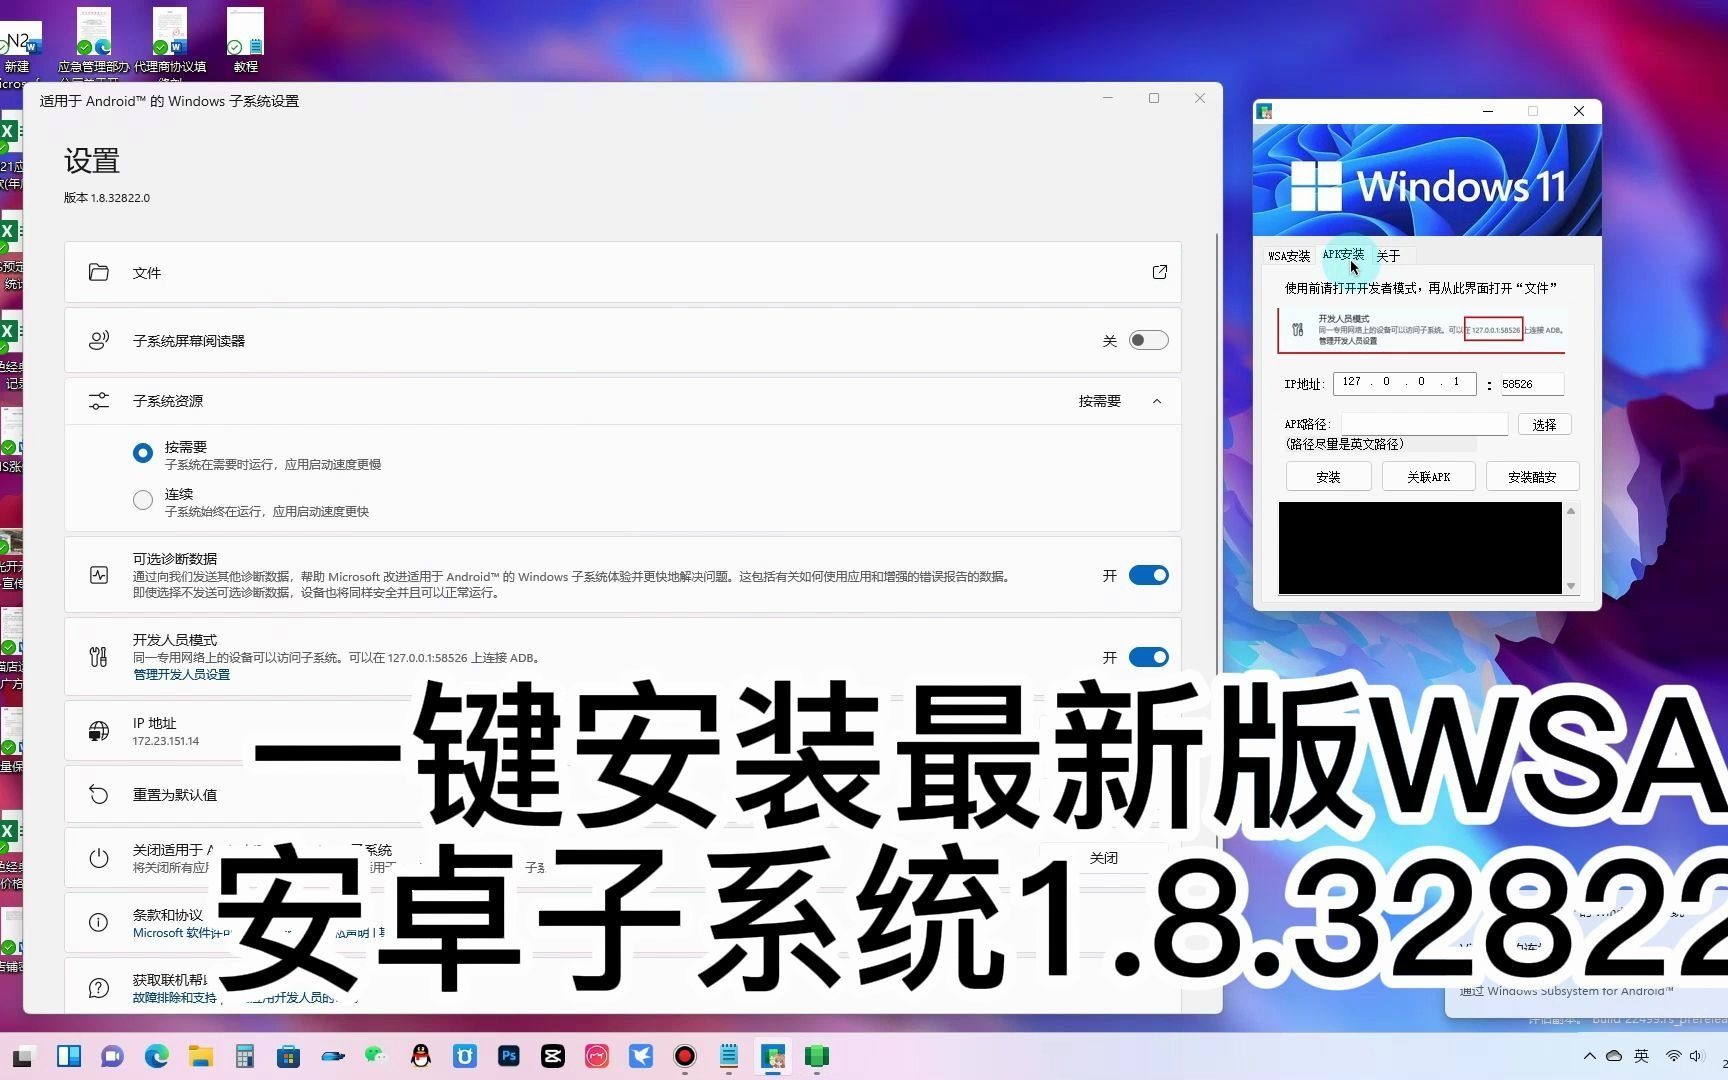The image size is (1728, 1080).
Task: Open CapCut from the taskbar
Action: click(x=552, y=1056)
